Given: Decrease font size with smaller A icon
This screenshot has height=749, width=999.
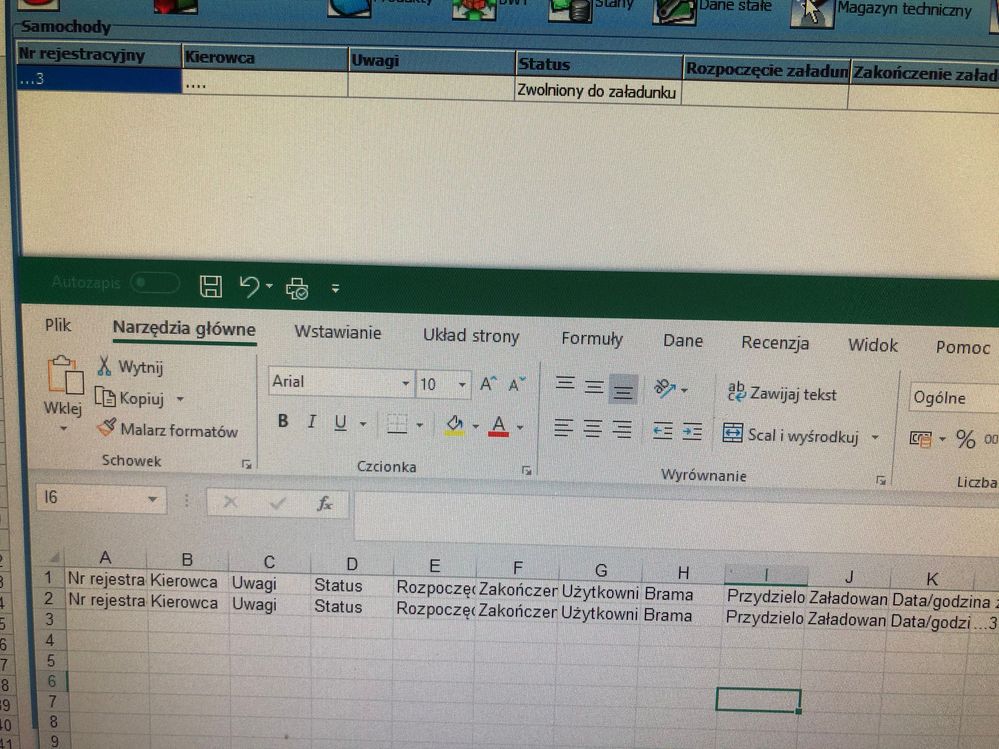Looking at the screenshot, I should coord(517,385).
